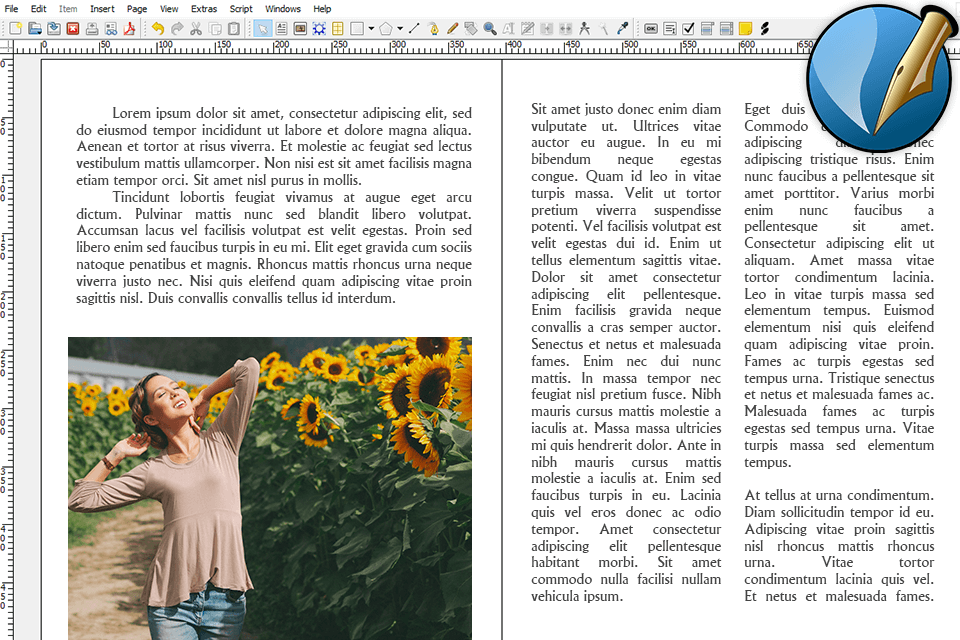Select the Freehand Line pencil tool

(x=452, y=29)
